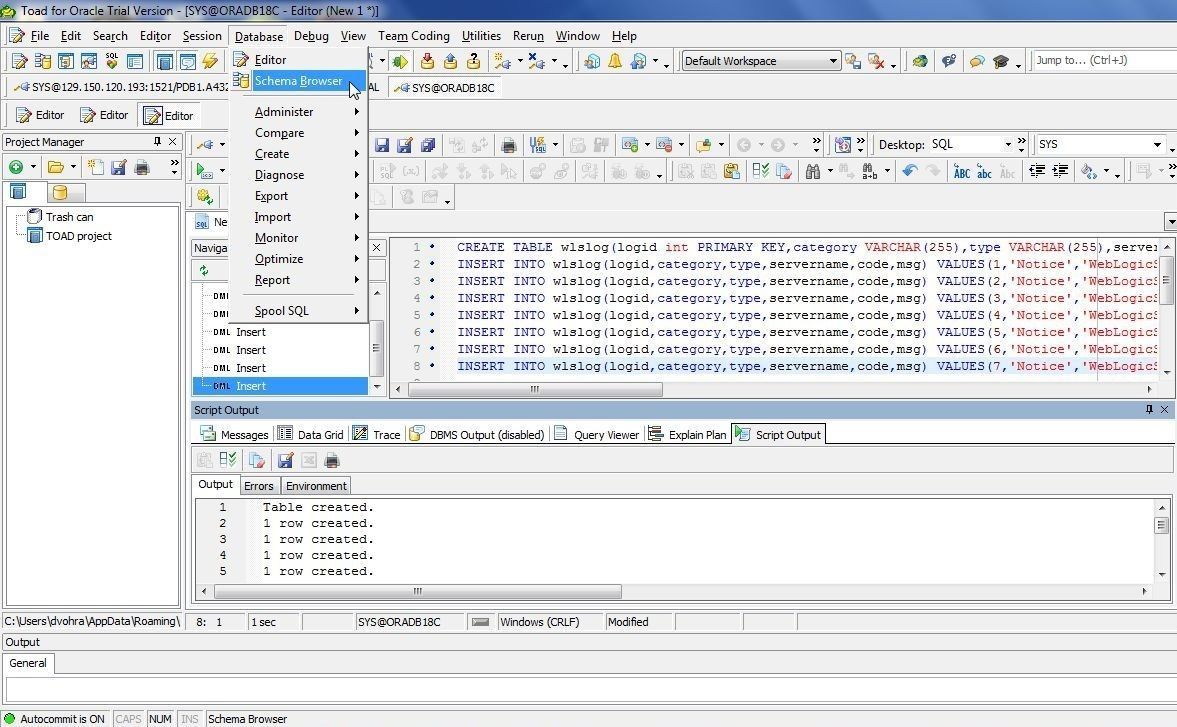Click the new connection plug icon with star

pyautogui.click(x=502, y=61)
